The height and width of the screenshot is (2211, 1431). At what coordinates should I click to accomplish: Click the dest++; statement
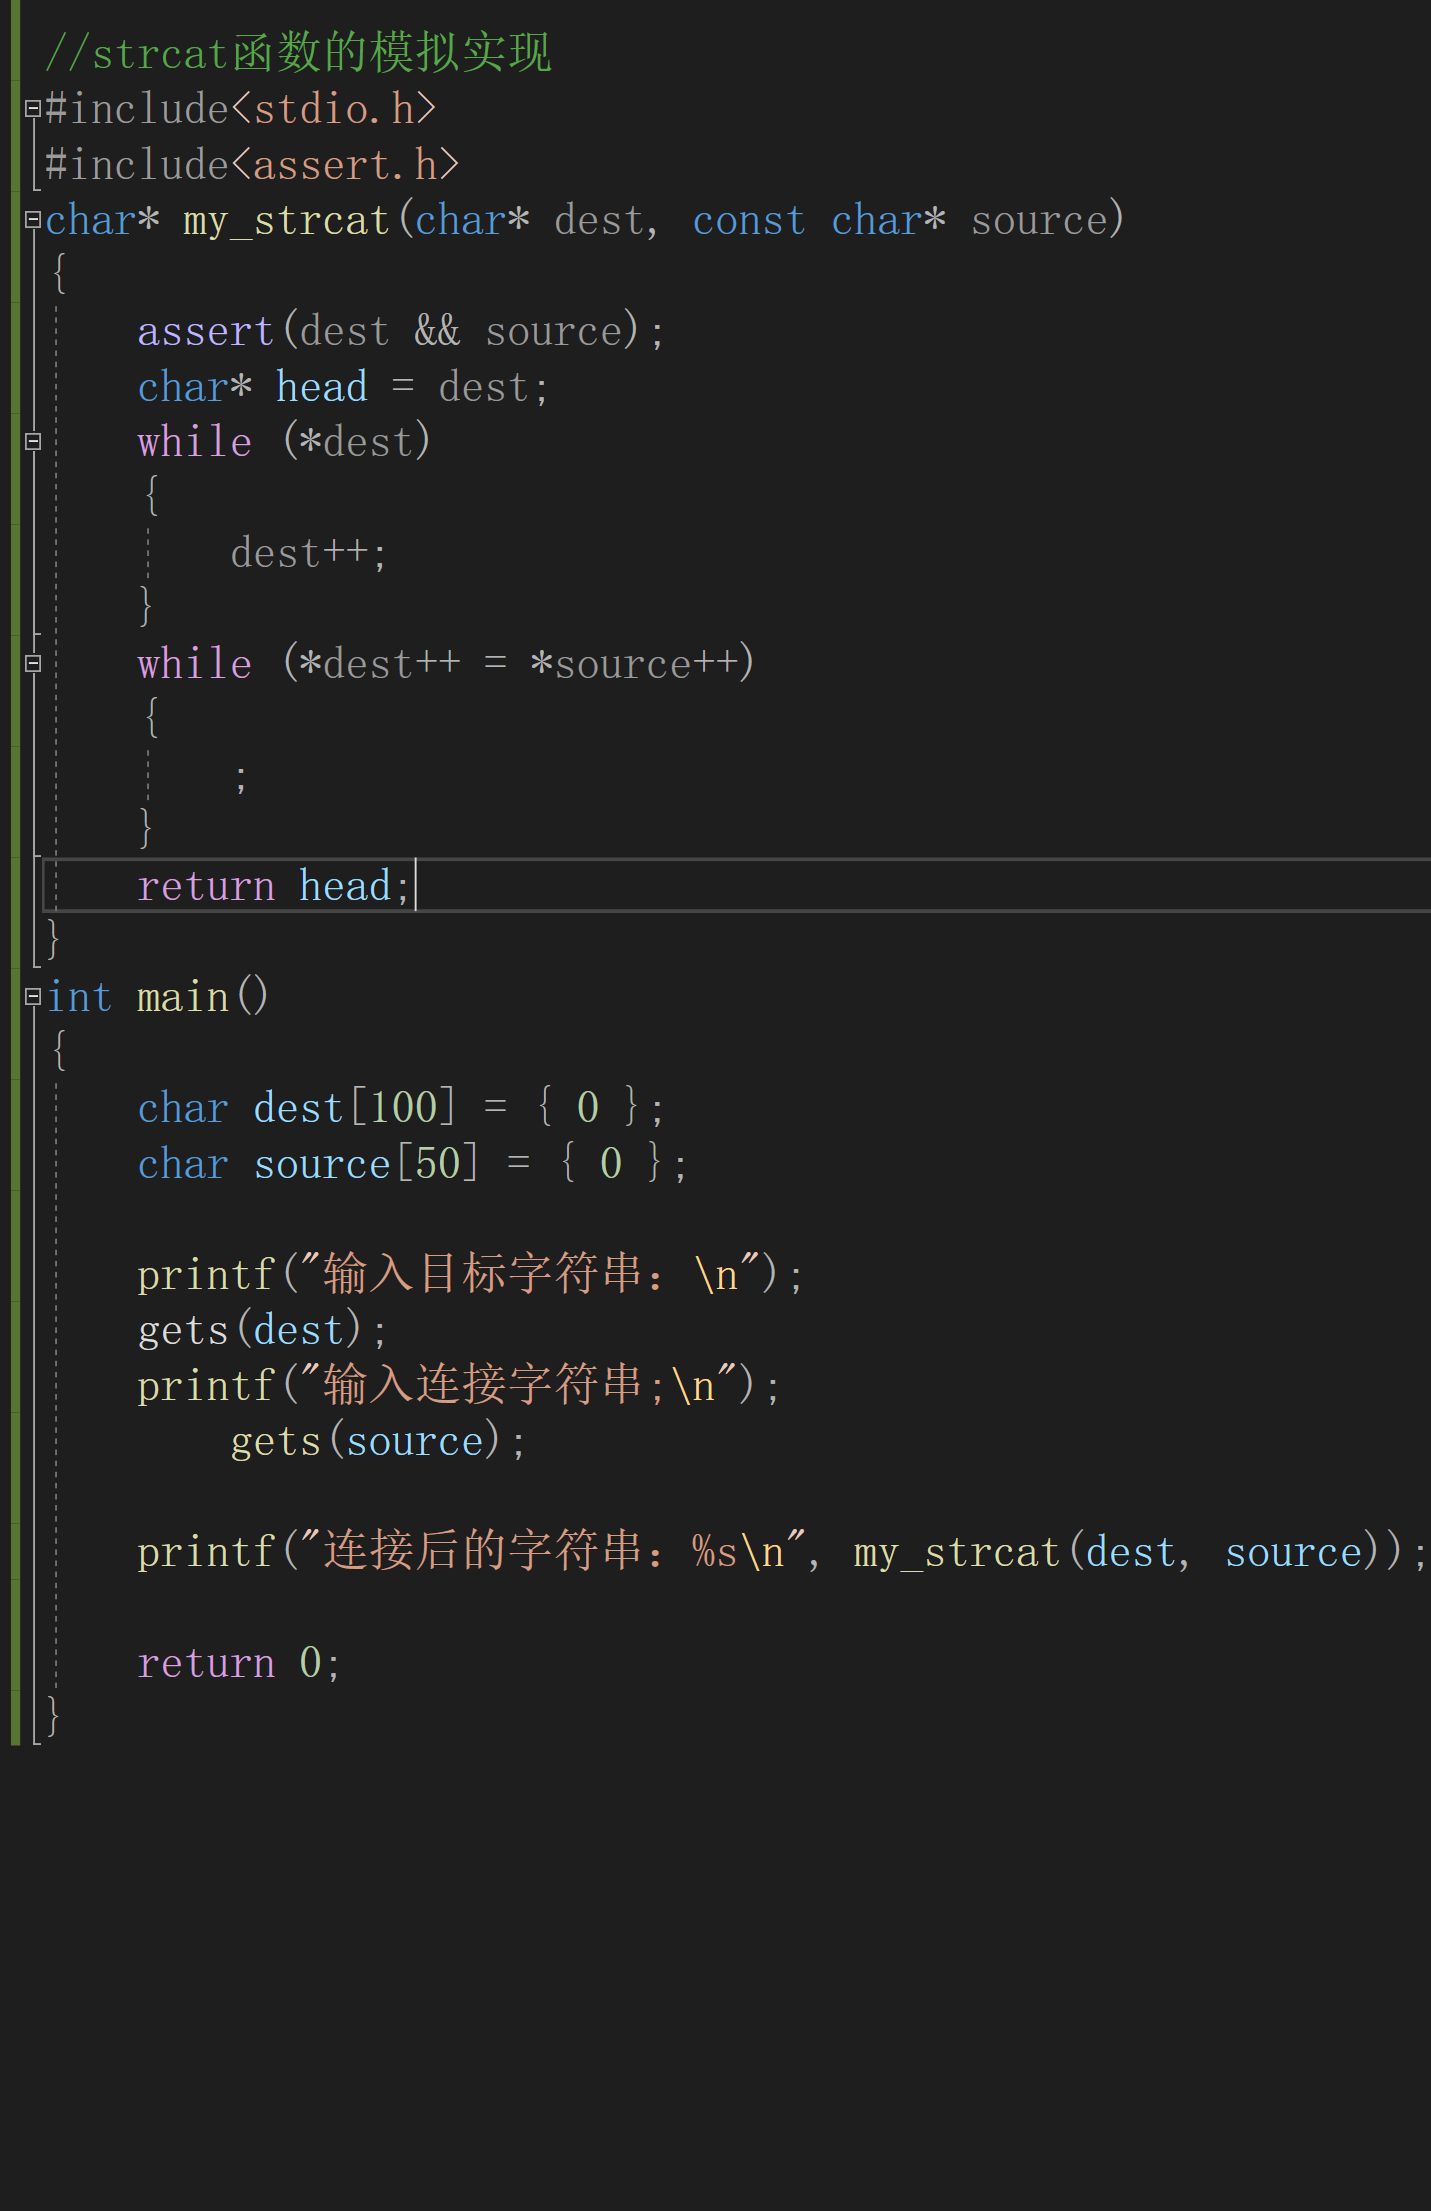(x=308, y=552)
